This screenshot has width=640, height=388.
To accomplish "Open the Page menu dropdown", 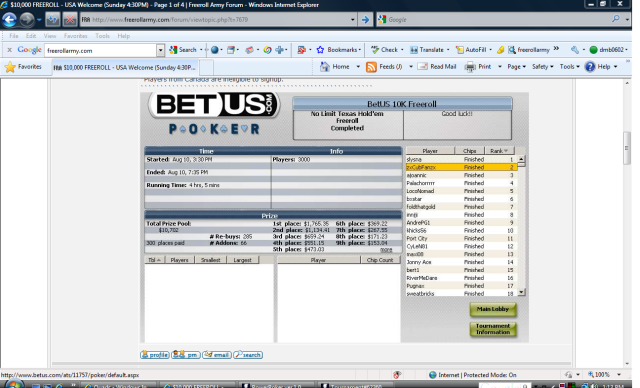I will 516,67.
